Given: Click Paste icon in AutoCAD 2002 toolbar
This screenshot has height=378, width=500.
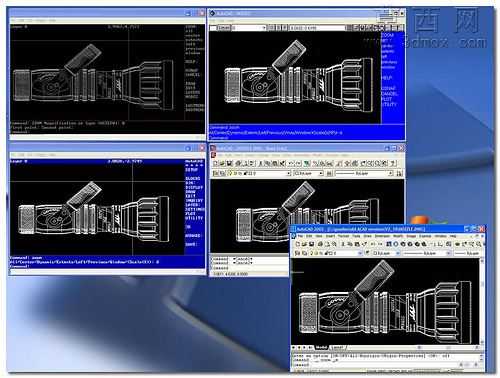Looking at the screenshot, I should tap(357, 244).
